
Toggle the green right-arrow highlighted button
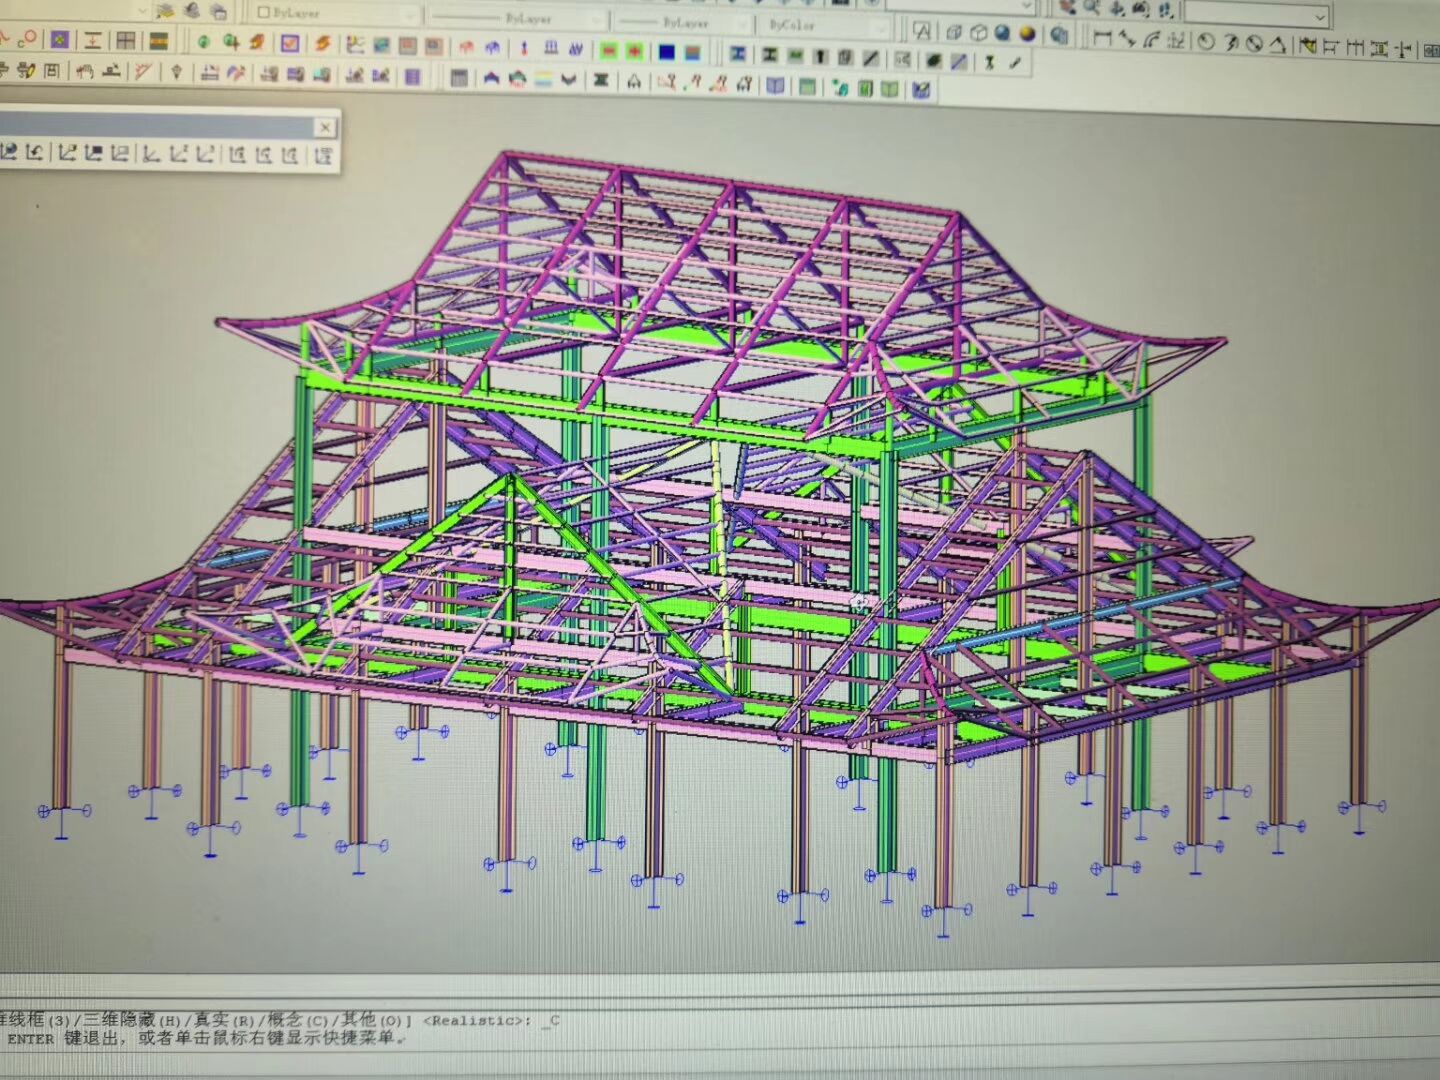(634, 51)
